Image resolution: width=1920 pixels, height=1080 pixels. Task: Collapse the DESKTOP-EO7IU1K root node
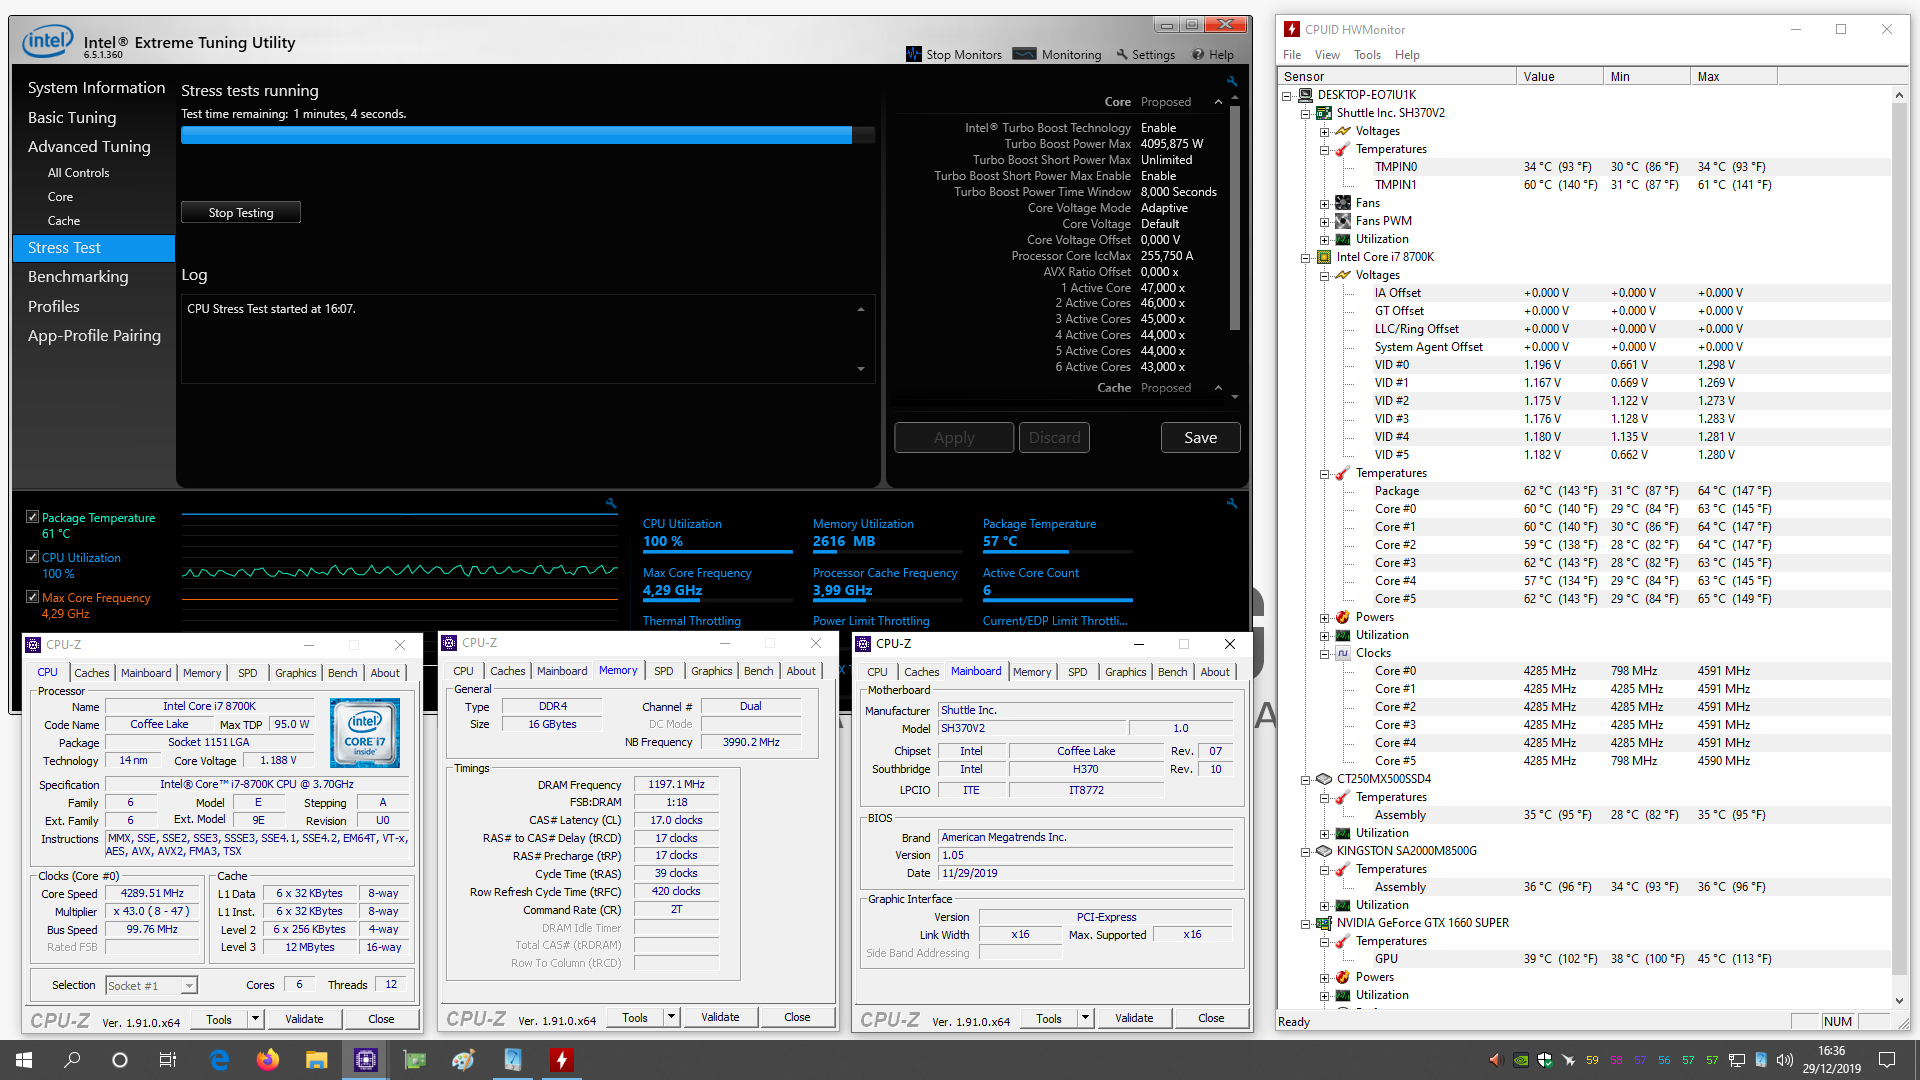point(1287,95)
